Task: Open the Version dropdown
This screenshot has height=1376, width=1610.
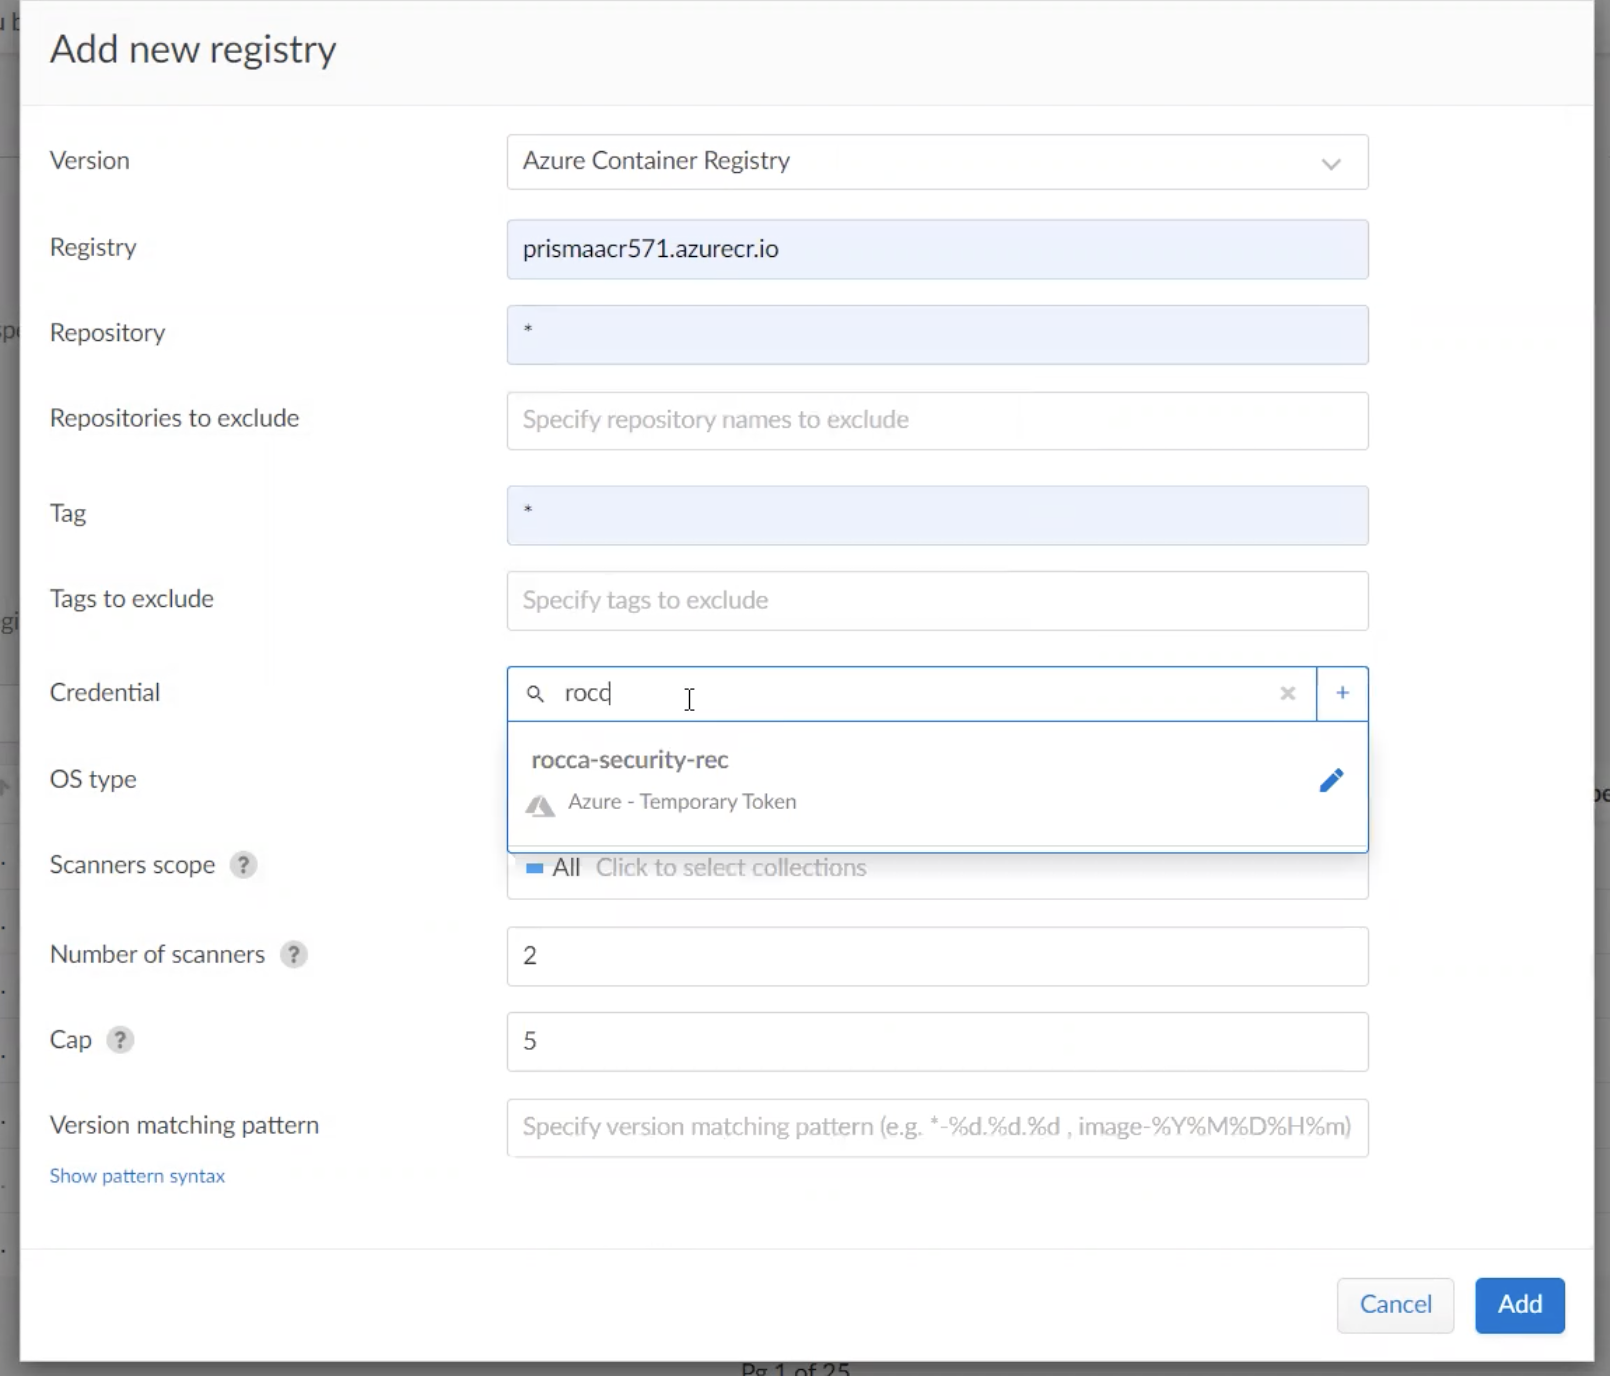Action: point(936,162)
